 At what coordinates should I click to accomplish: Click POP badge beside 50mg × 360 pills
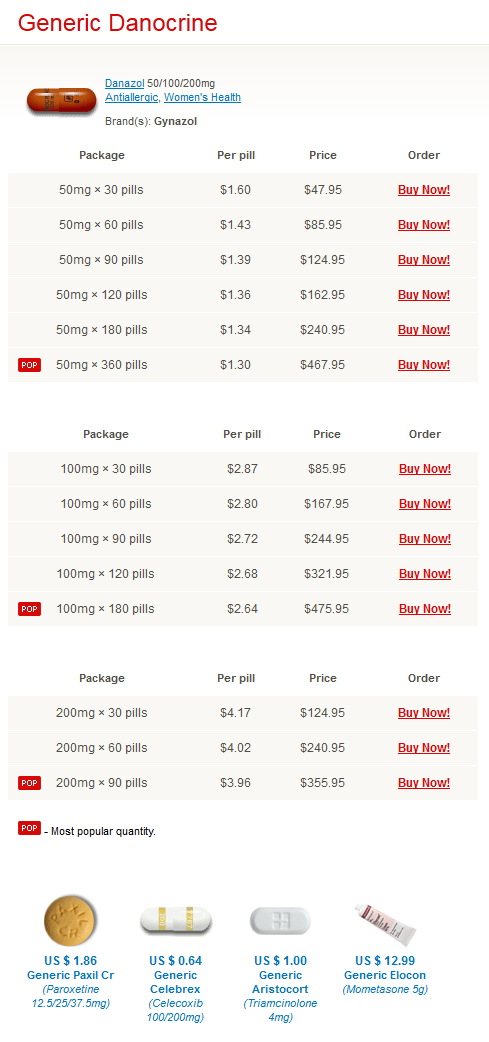[29, 365]
